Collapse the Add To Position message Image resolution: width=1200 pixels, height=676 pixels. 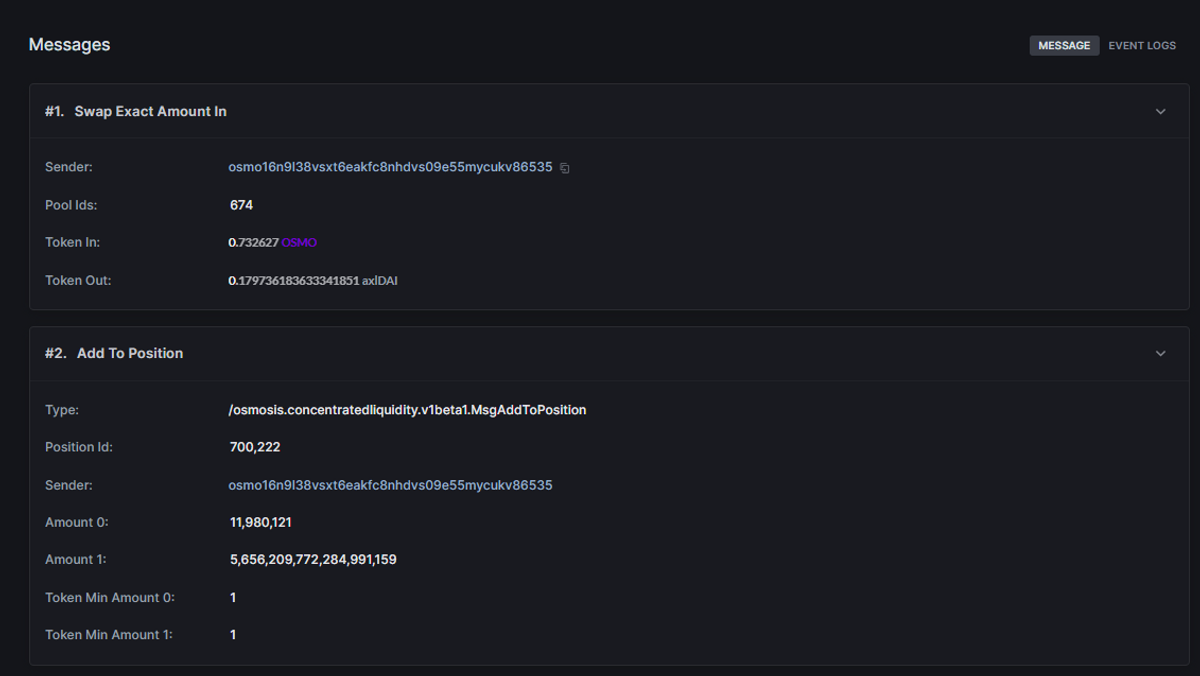(x=1160, y=353)
